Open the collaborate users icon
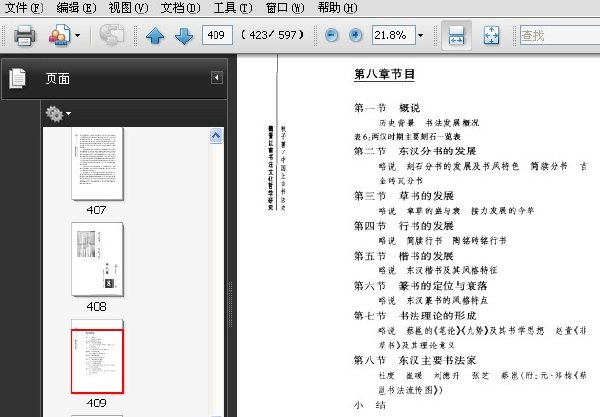This screenshot has height=417, width=600. 60,36
